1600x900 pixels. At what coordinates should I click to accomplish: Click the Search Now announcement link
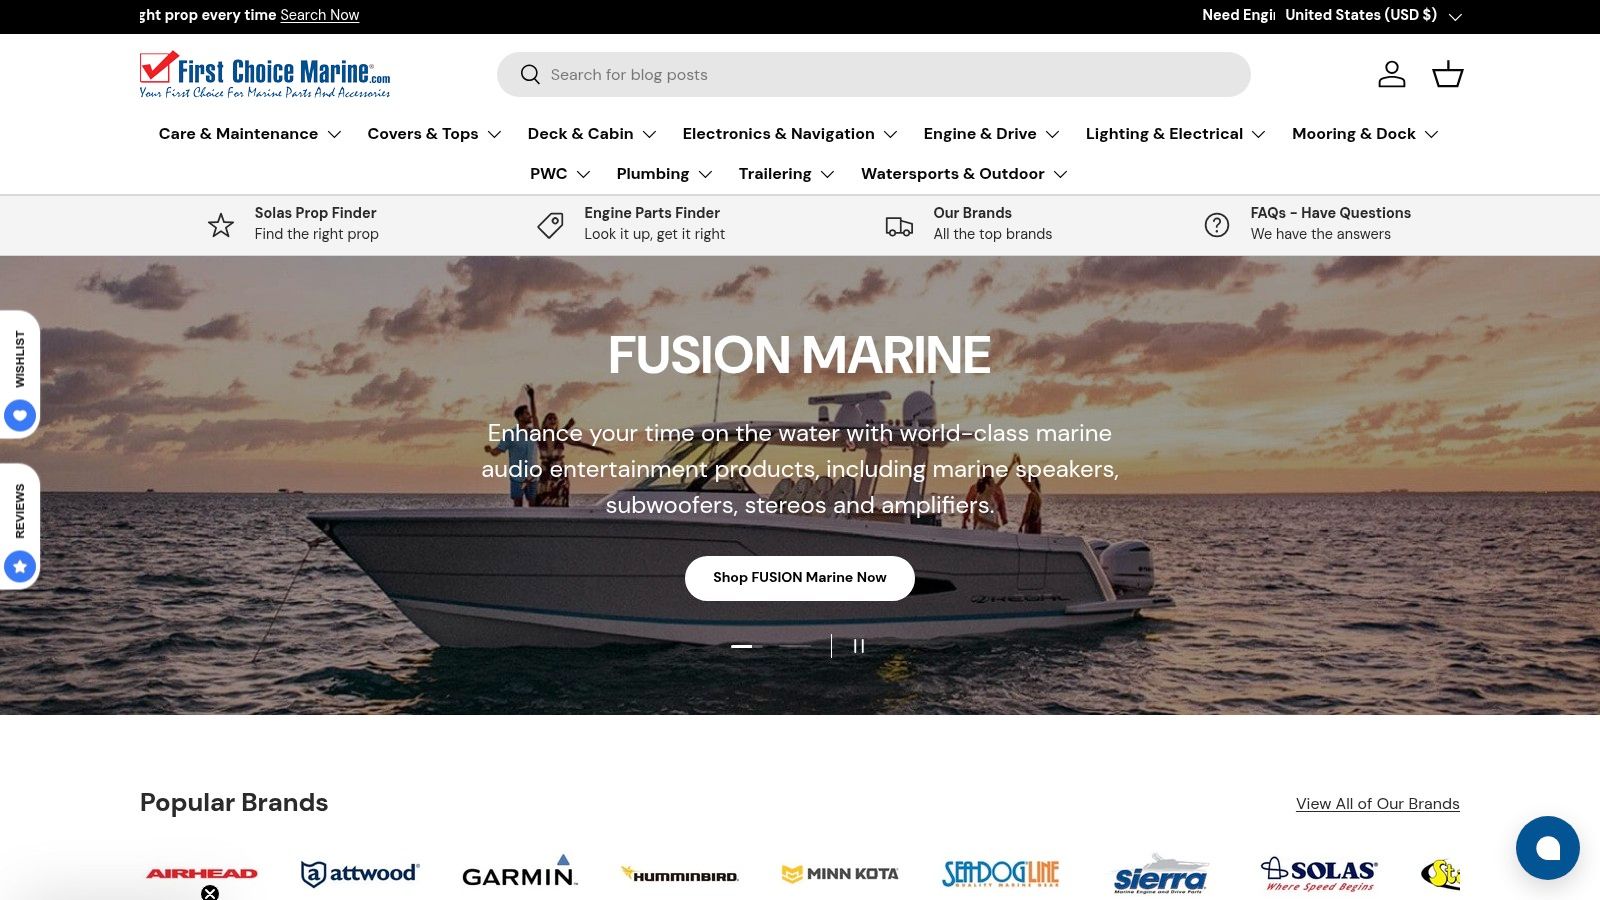tap(320, 15)
